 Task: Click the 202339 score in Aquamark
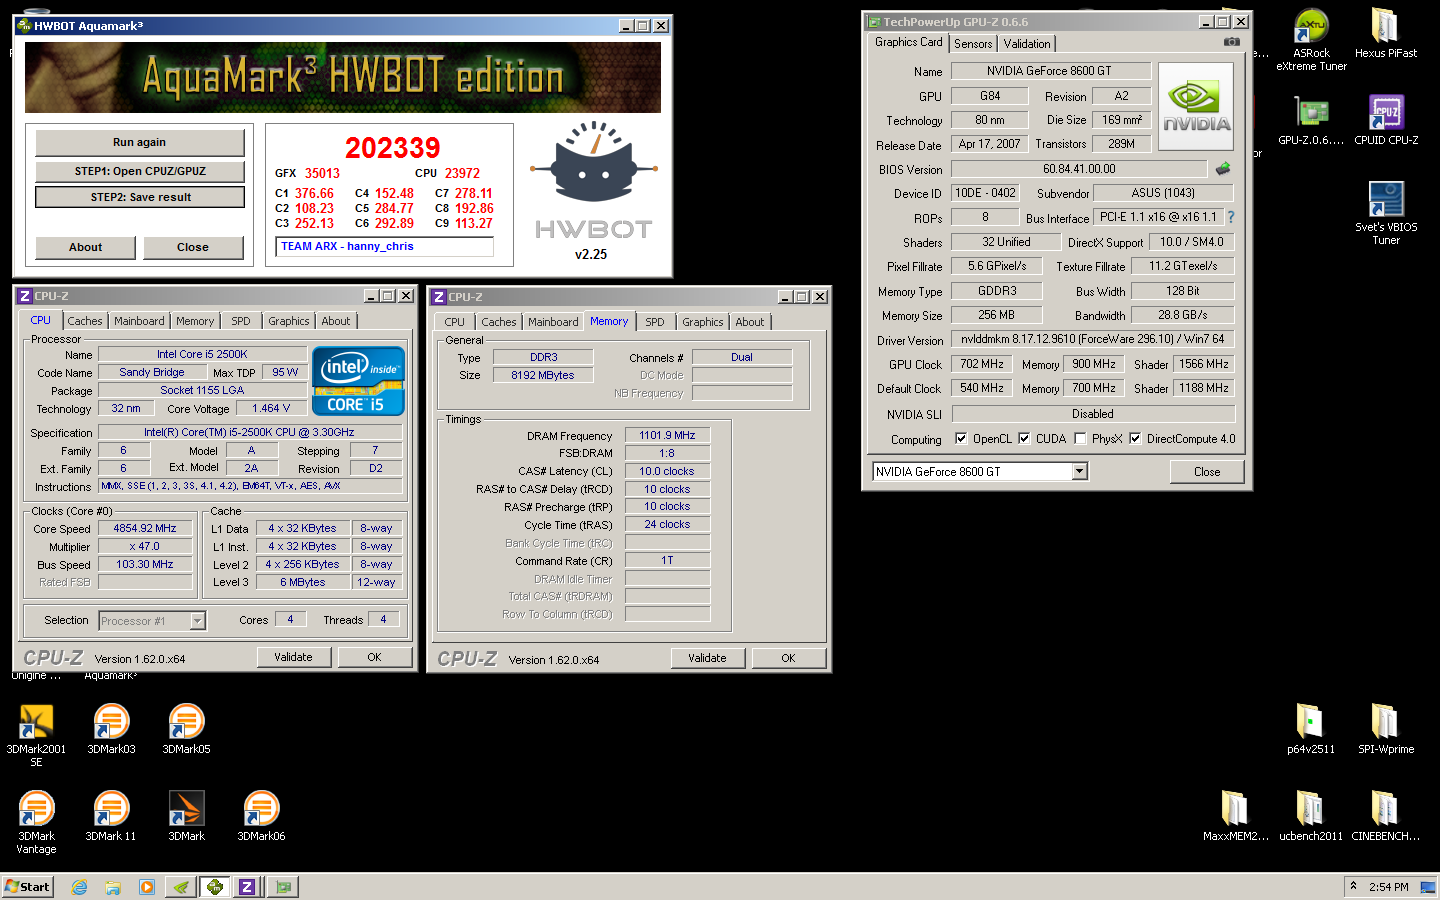pyautogui.click(x=392, y=148)
